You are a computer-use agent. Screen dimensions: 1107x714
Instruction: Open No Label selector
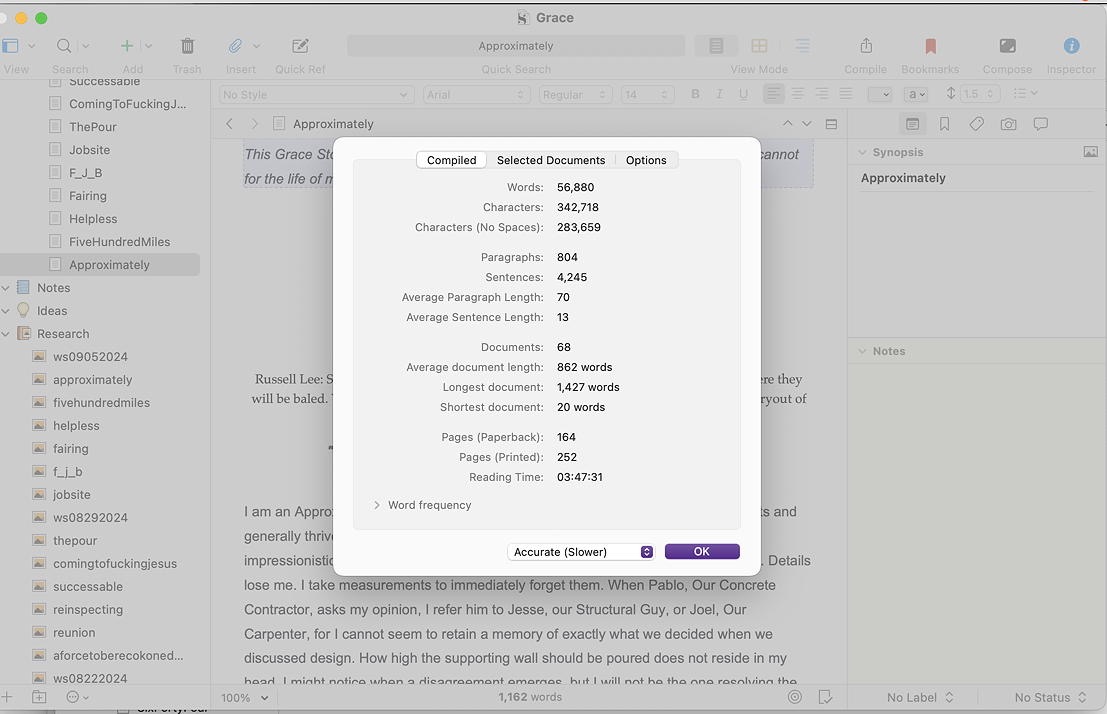pos(920,698)
